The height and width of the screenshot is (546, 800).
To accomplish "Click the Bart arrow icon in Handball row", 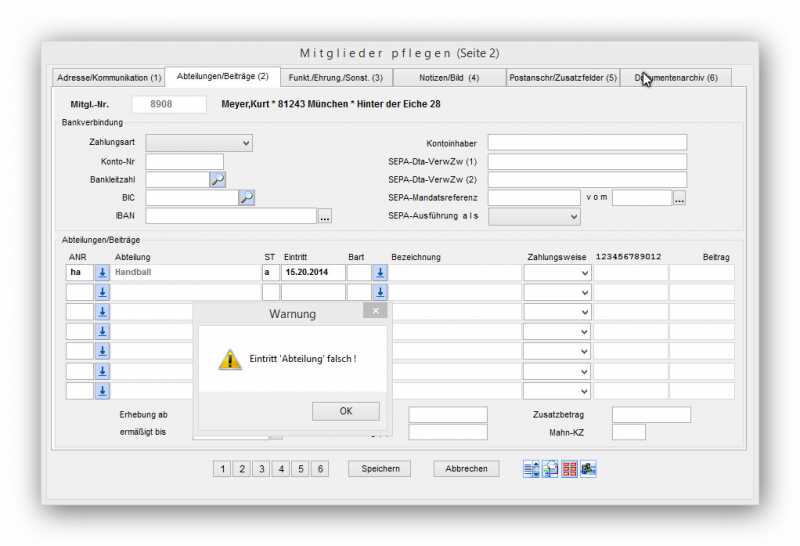I will point(380,272).
